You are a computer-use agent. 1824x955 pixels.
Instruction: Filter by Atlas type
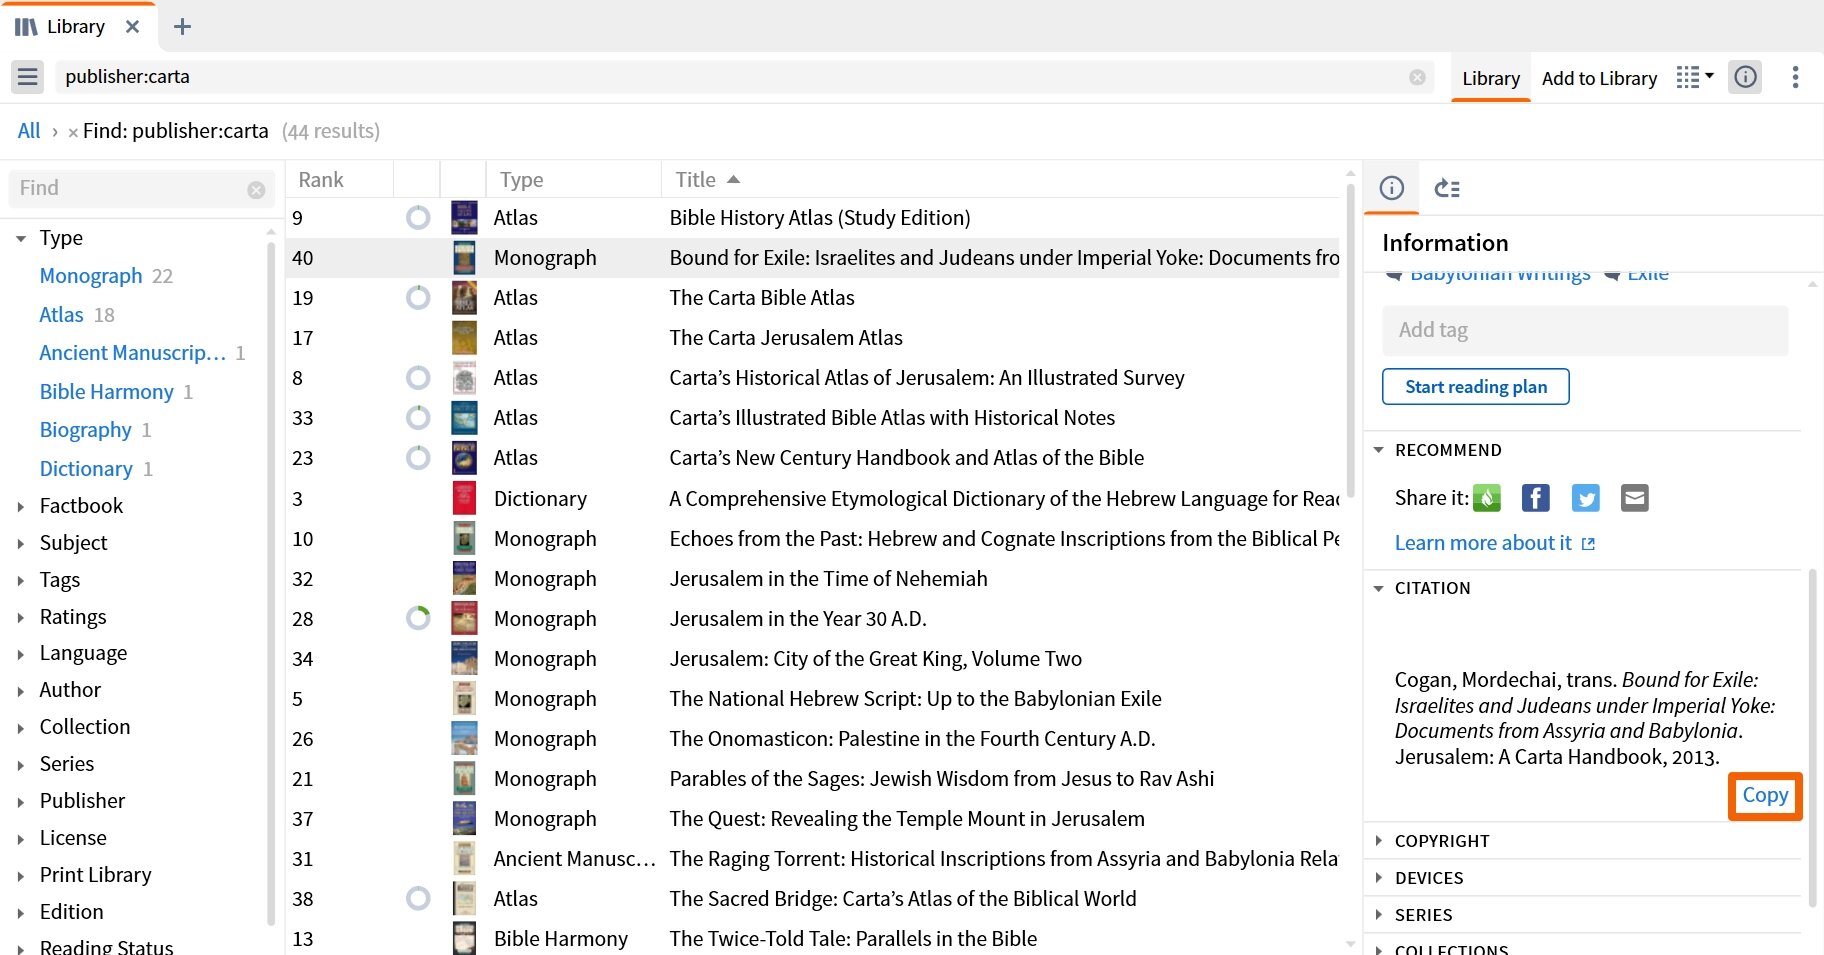[x=61, y=315]
